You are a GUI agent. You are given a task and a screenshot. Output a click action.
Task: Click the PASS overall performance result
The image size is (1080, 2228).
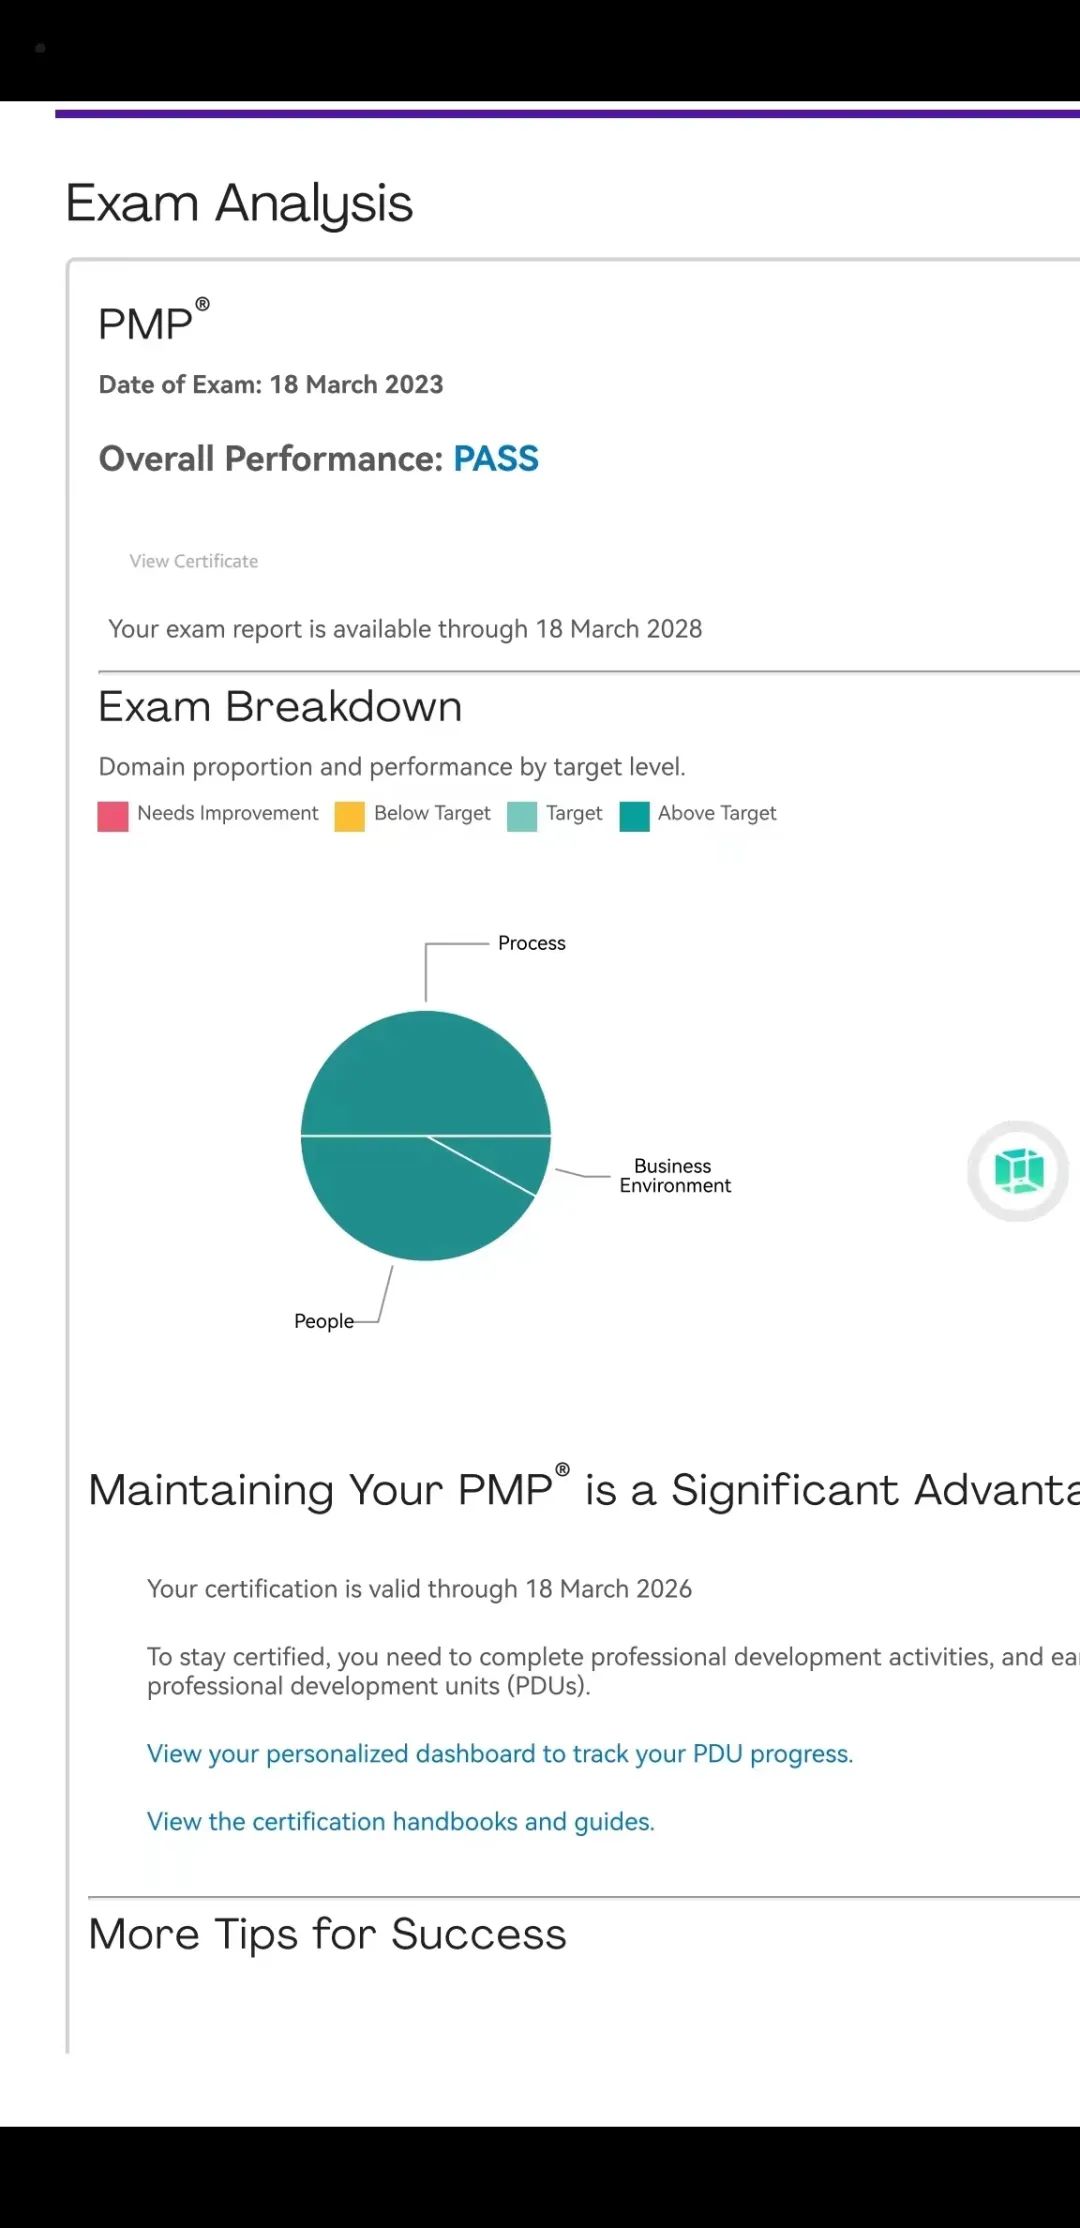pos(496,459)
